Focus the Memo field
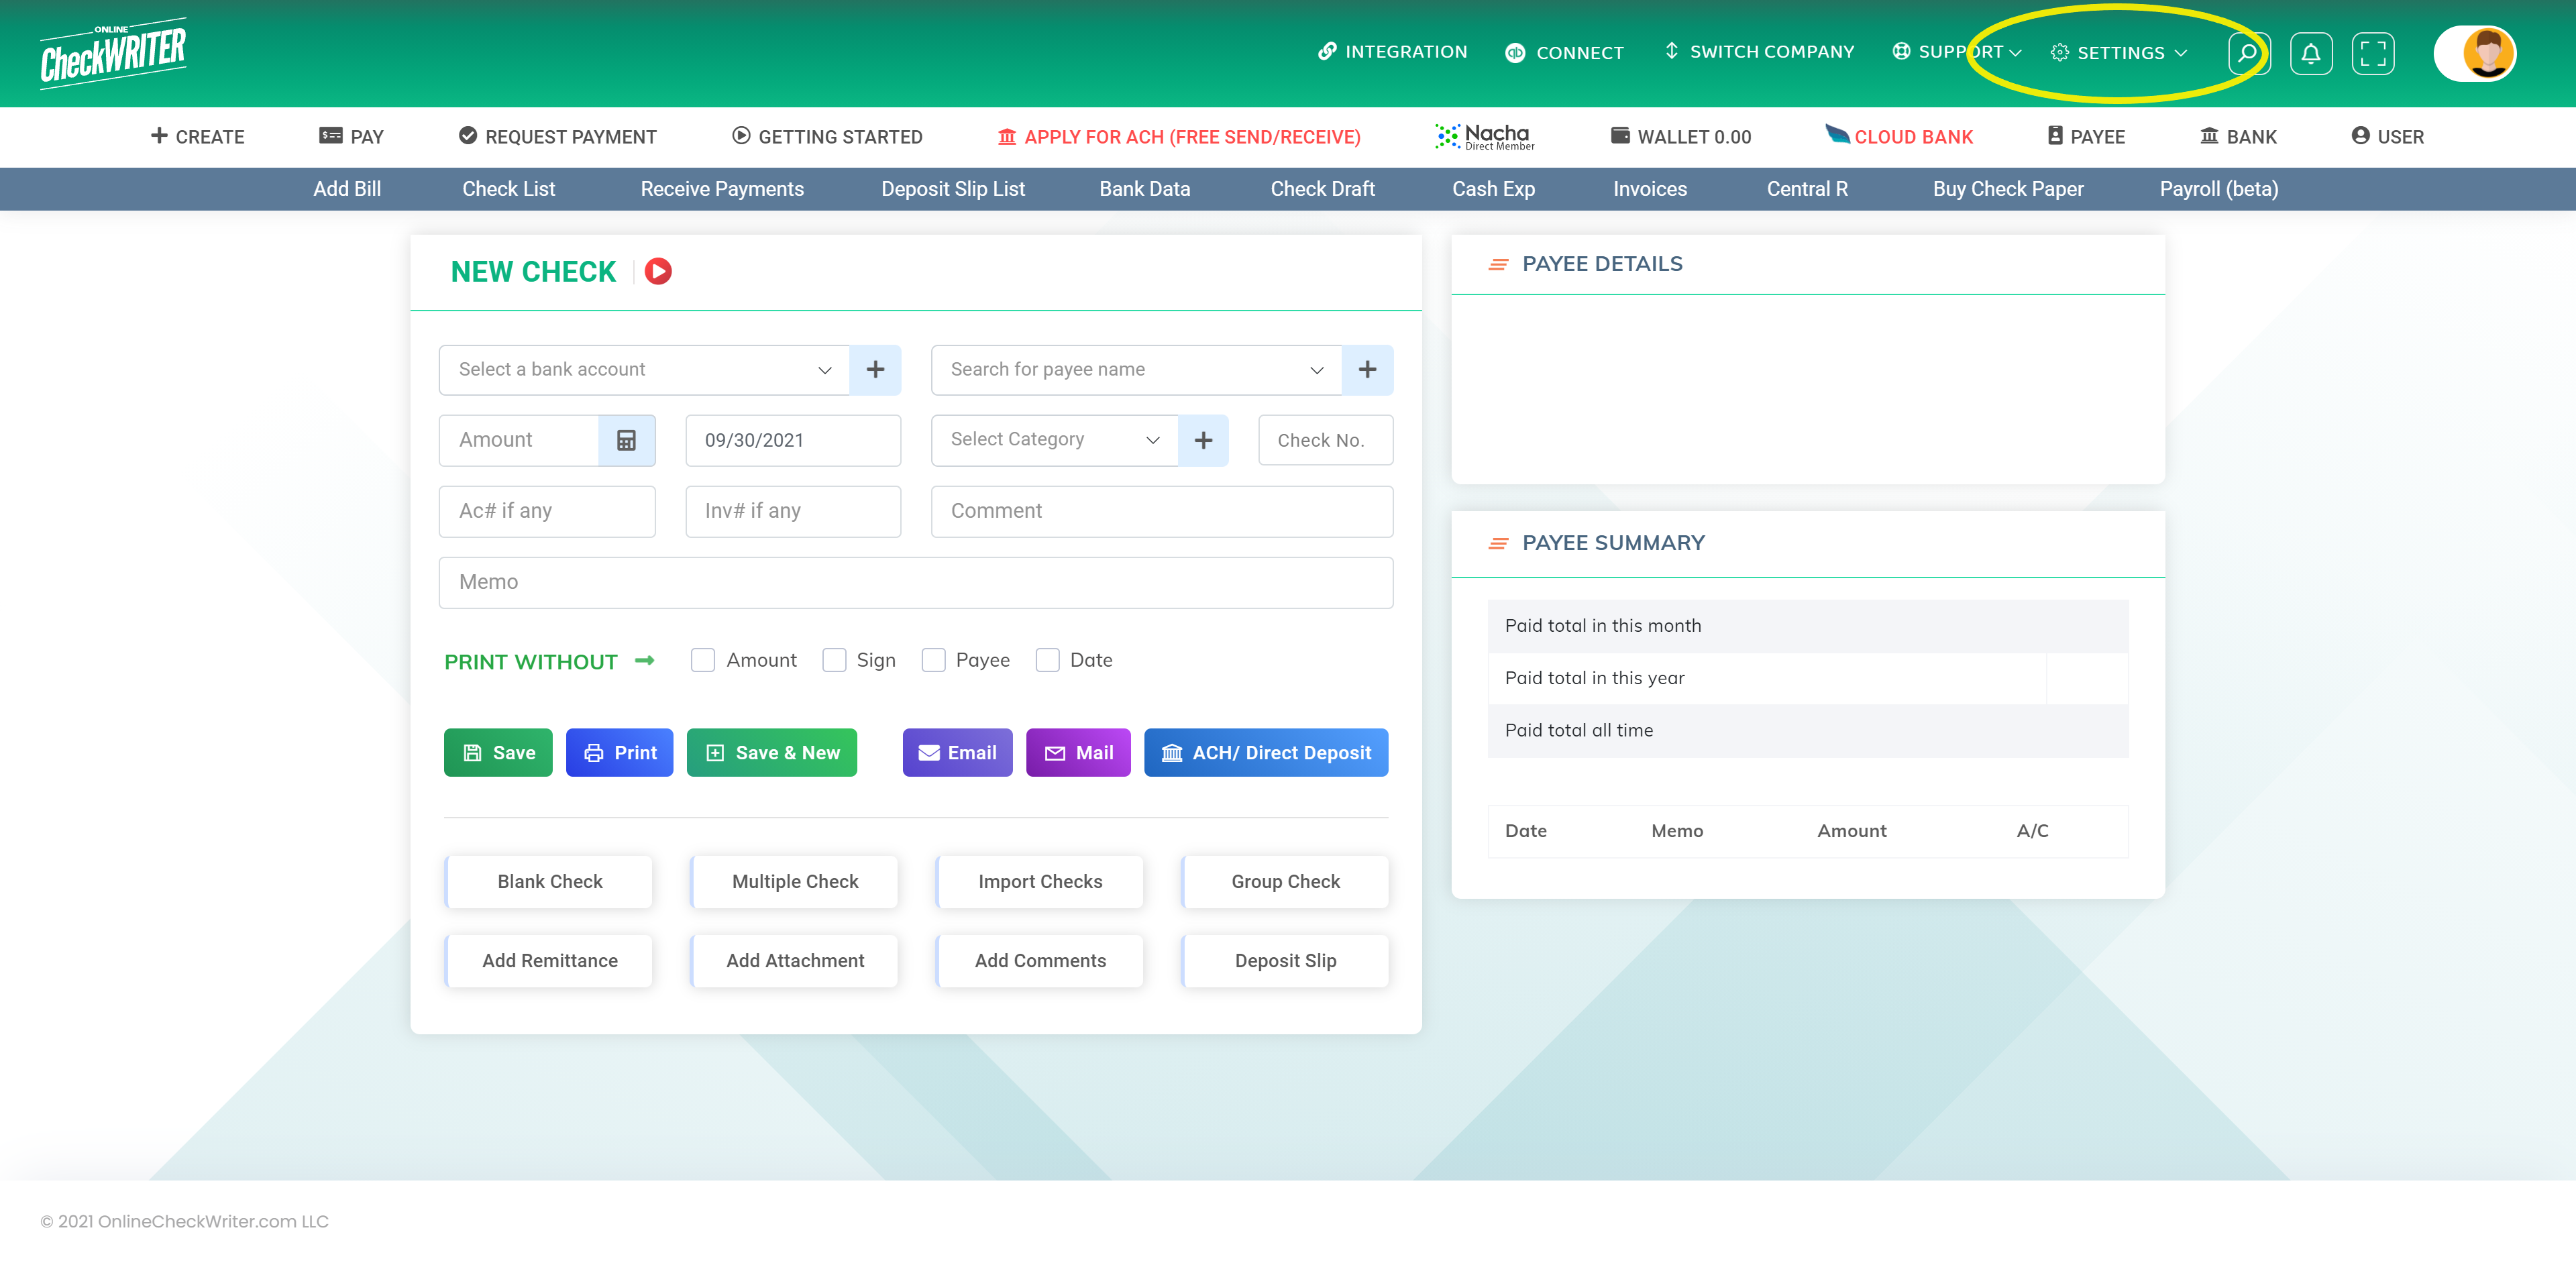 tap(915, 582)
